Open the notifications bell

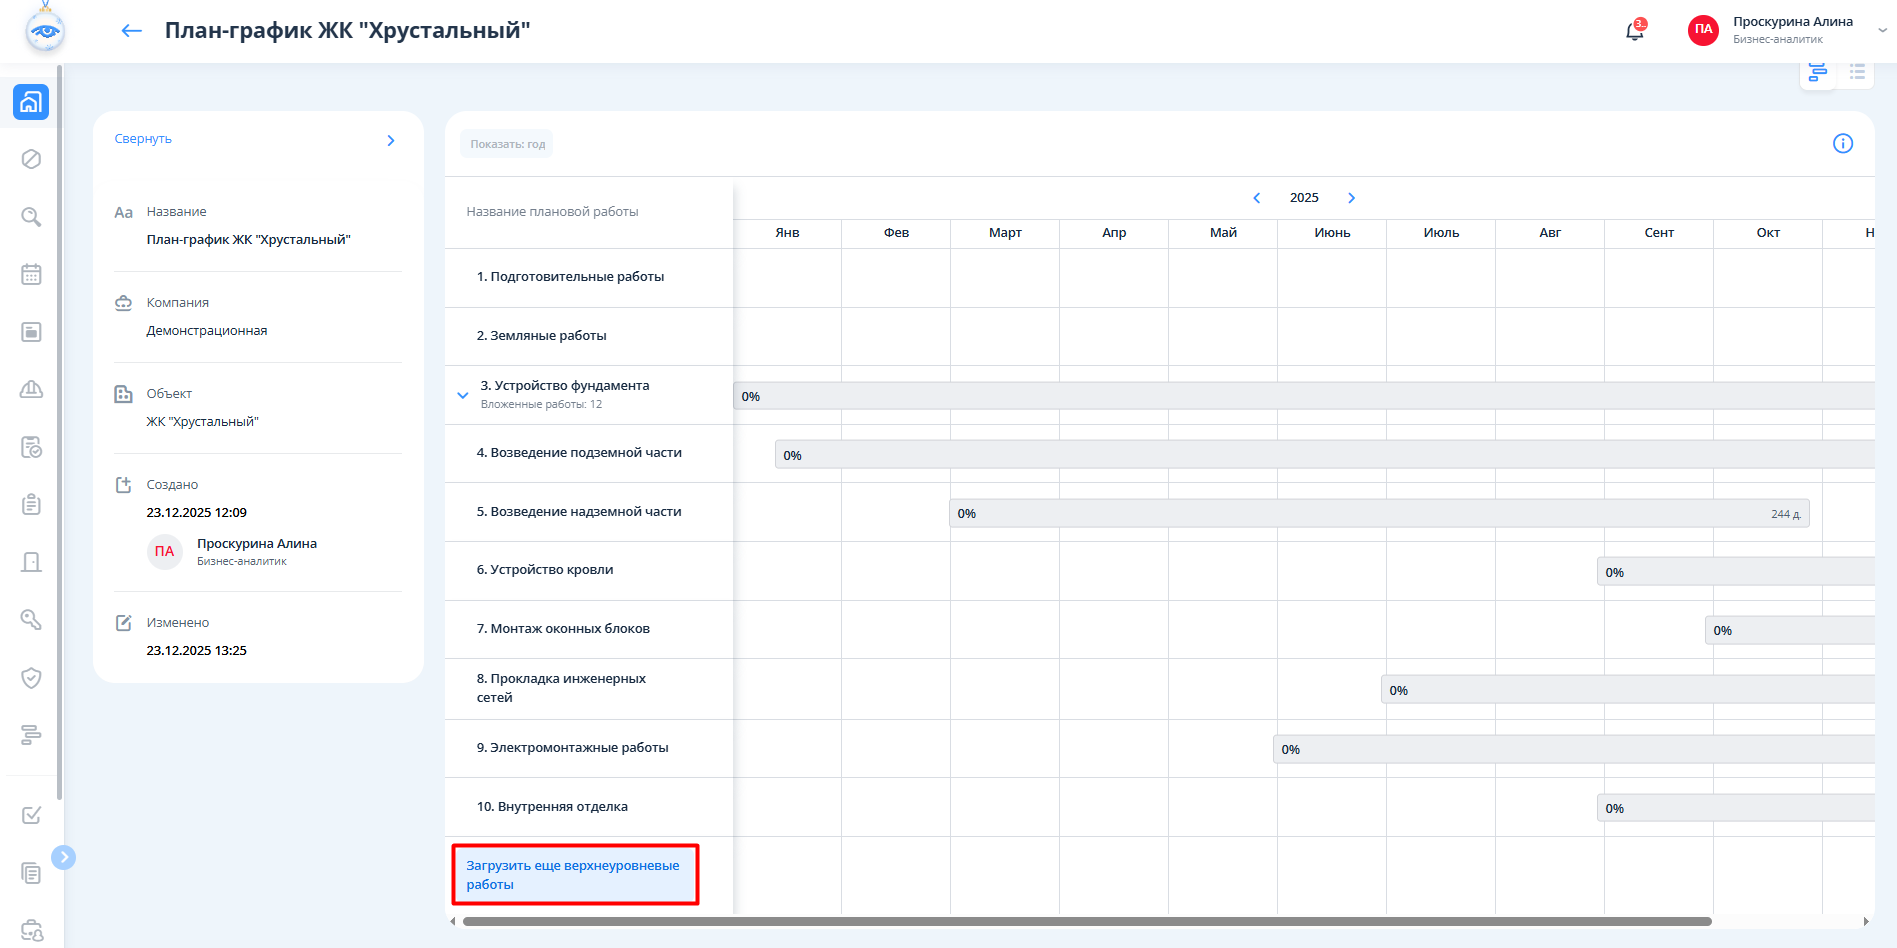click(1634, 31)
